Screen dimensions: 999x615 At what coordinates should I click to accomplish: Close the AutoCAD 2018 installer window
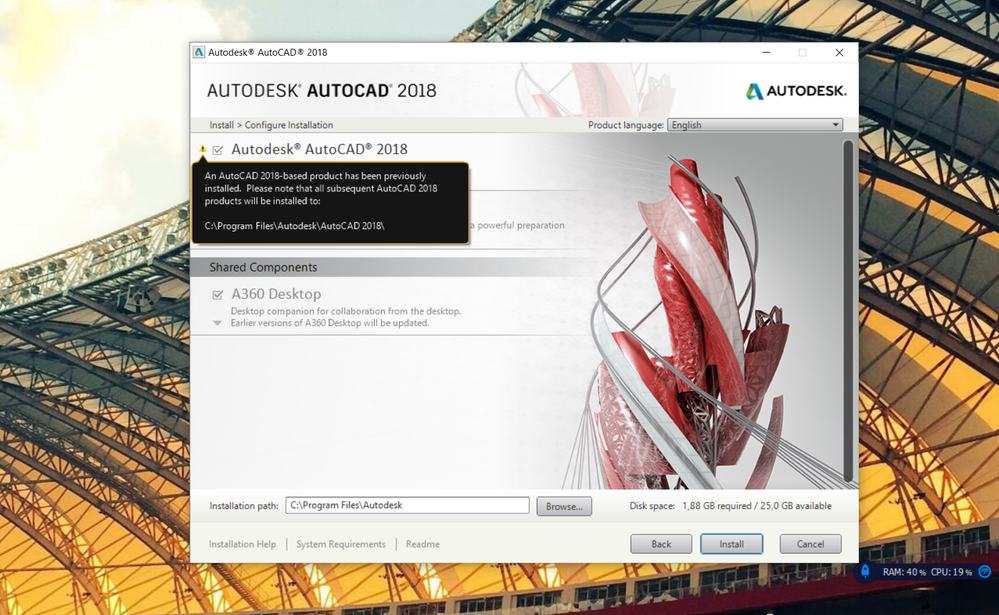coord(839,53)
